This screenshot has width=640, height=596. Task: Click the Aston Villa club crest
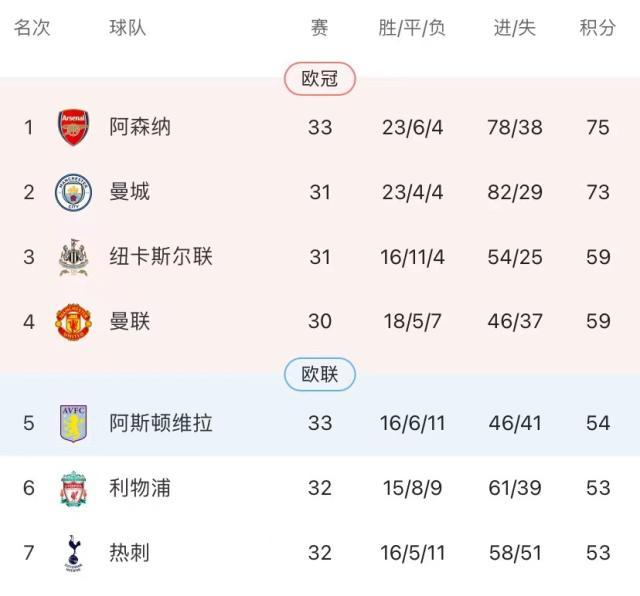click(73, 423)
